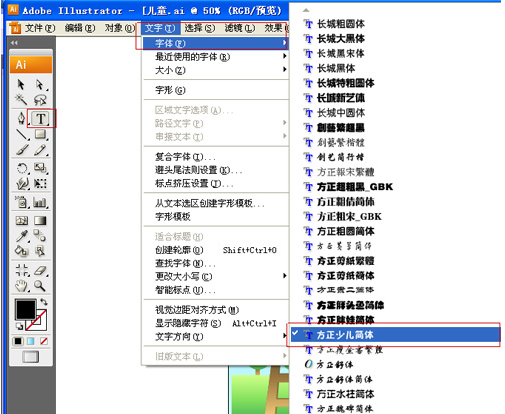Select the Pen tool

coord(22,118)
